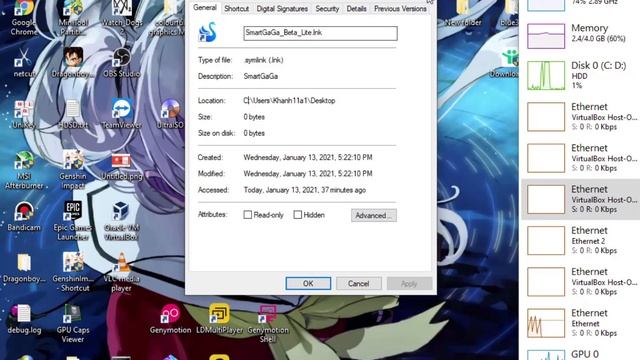Image resolution: width=640 pixels, height=360 pixels.
Task: Select the Bandicam desktop icon
Action: coord(24,216)
